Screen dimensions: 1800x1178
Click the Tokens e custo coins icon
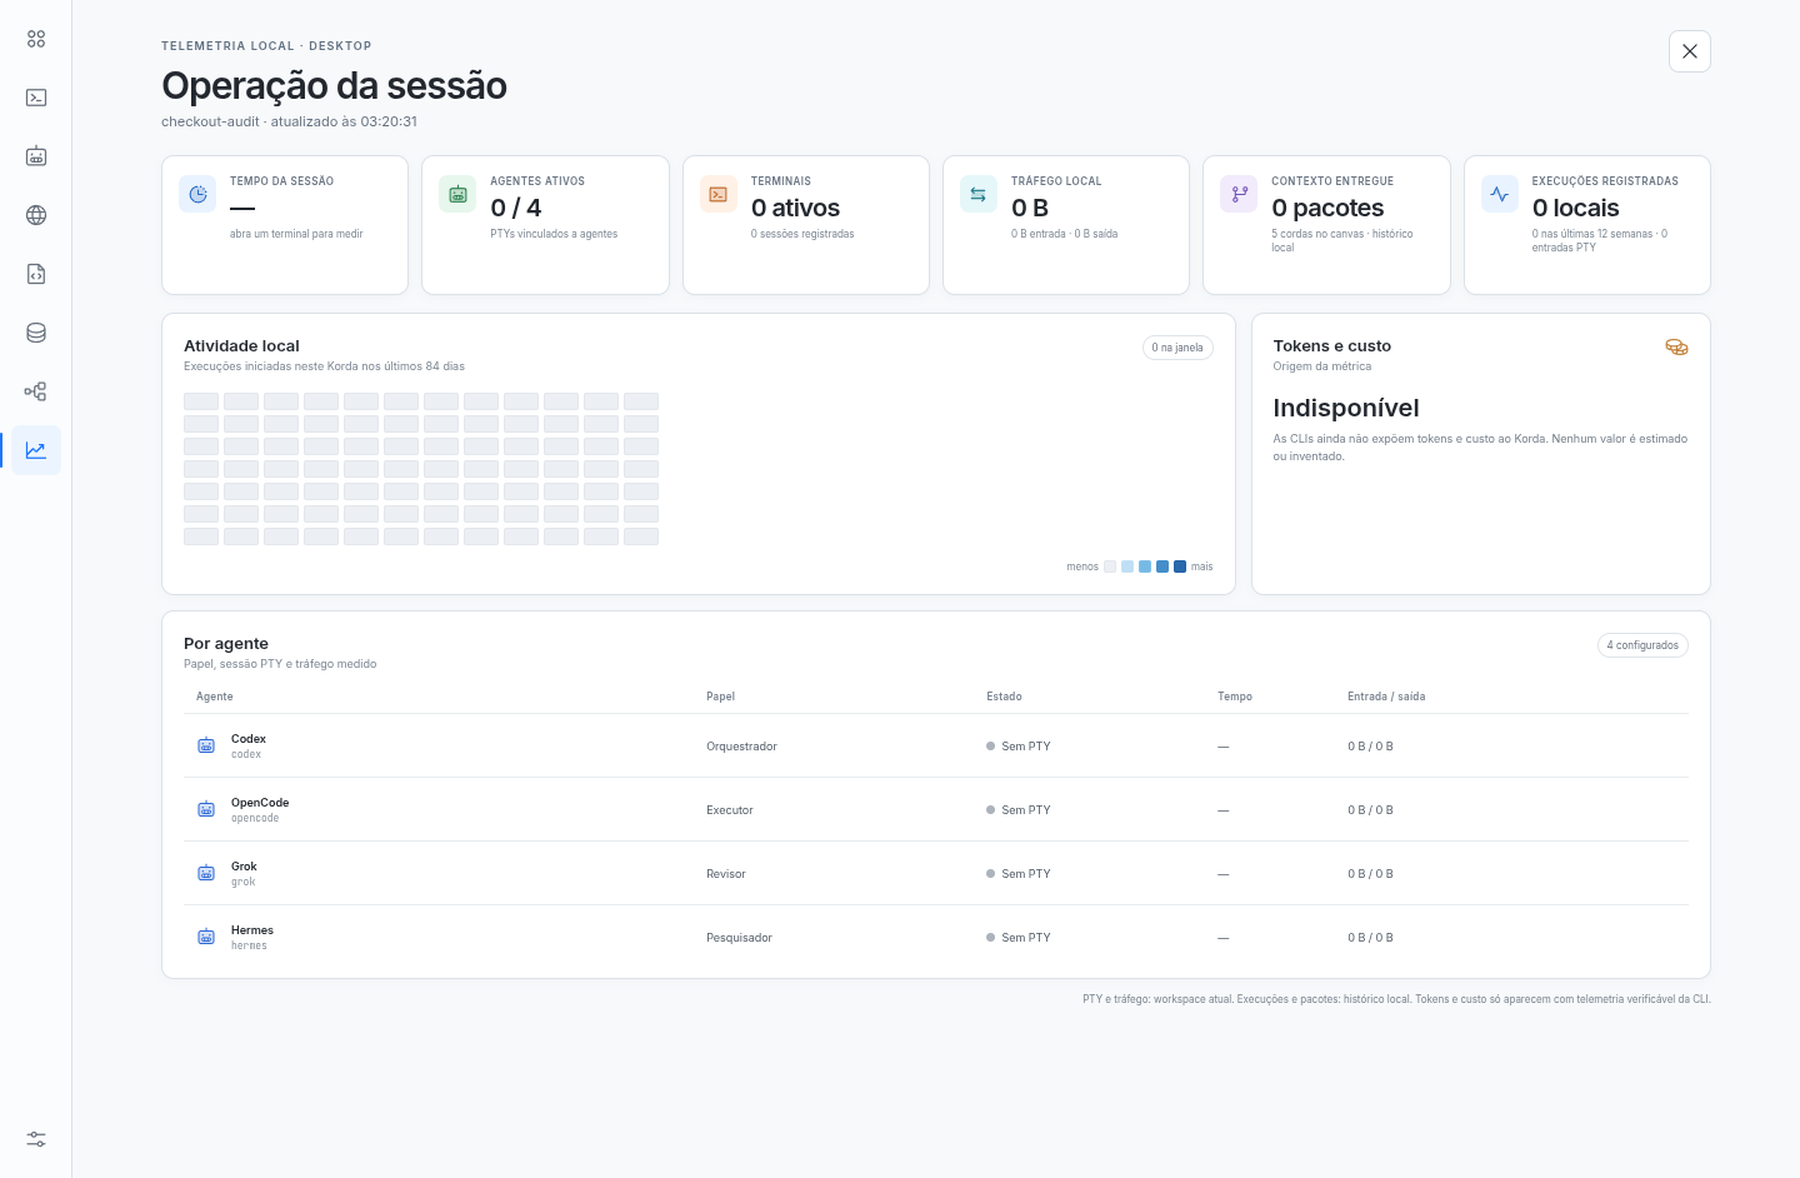click(x=1676, y=347)
